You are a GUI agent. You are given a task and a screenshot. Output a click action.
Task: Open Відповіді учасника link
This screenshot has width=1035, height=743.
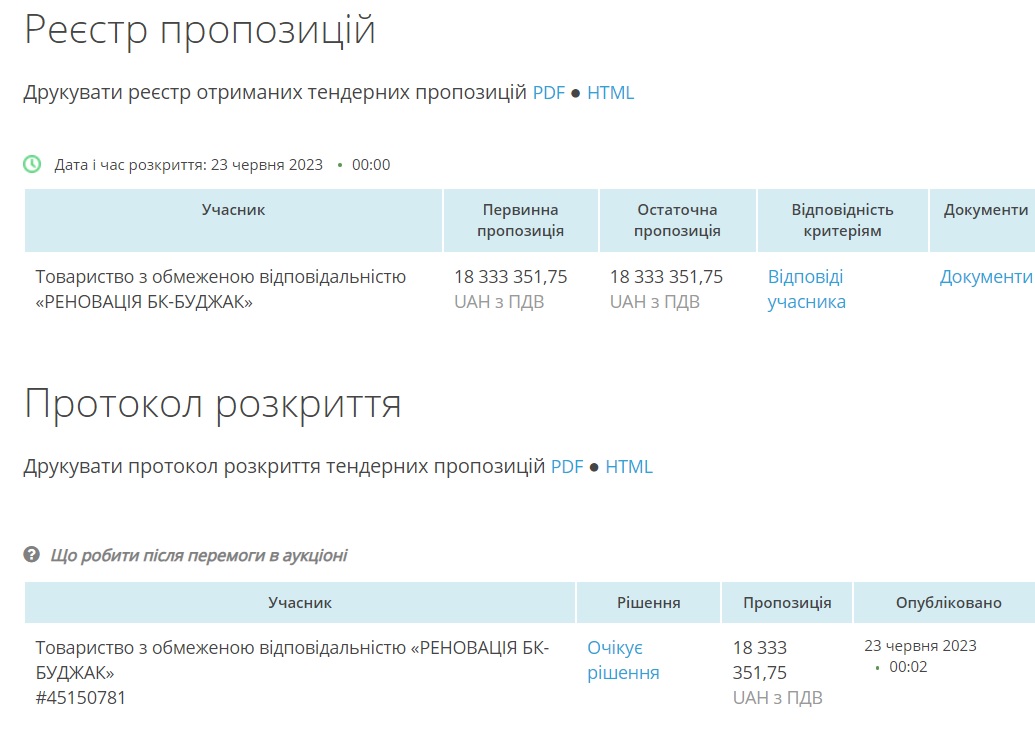[806, 289]
